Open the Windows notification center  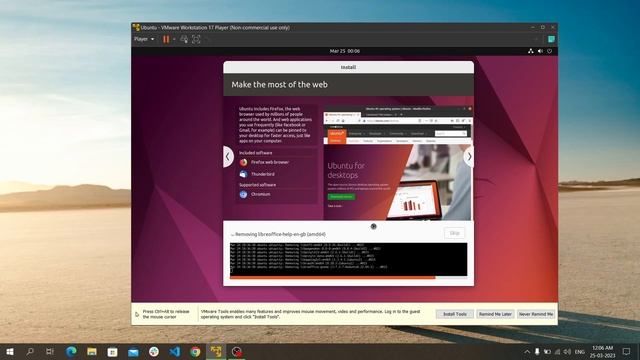(x=627, y=351)
